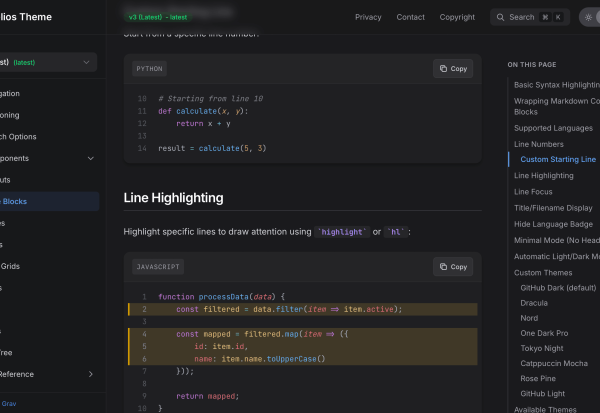
Task: Jump to Nord theme entry
Action: click(529, 318)
